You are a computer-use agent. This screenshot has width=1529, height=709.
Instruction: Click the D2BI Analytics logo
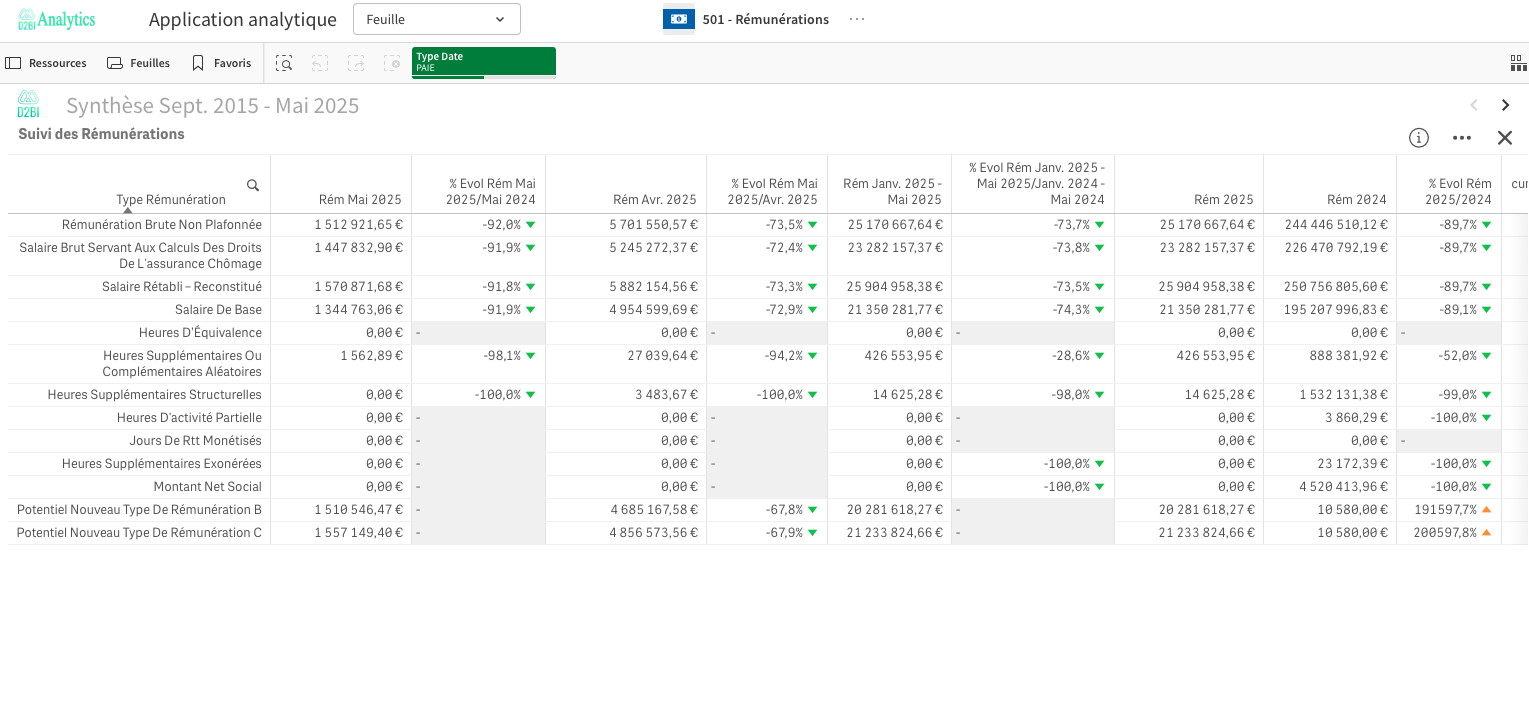point(56,19)
